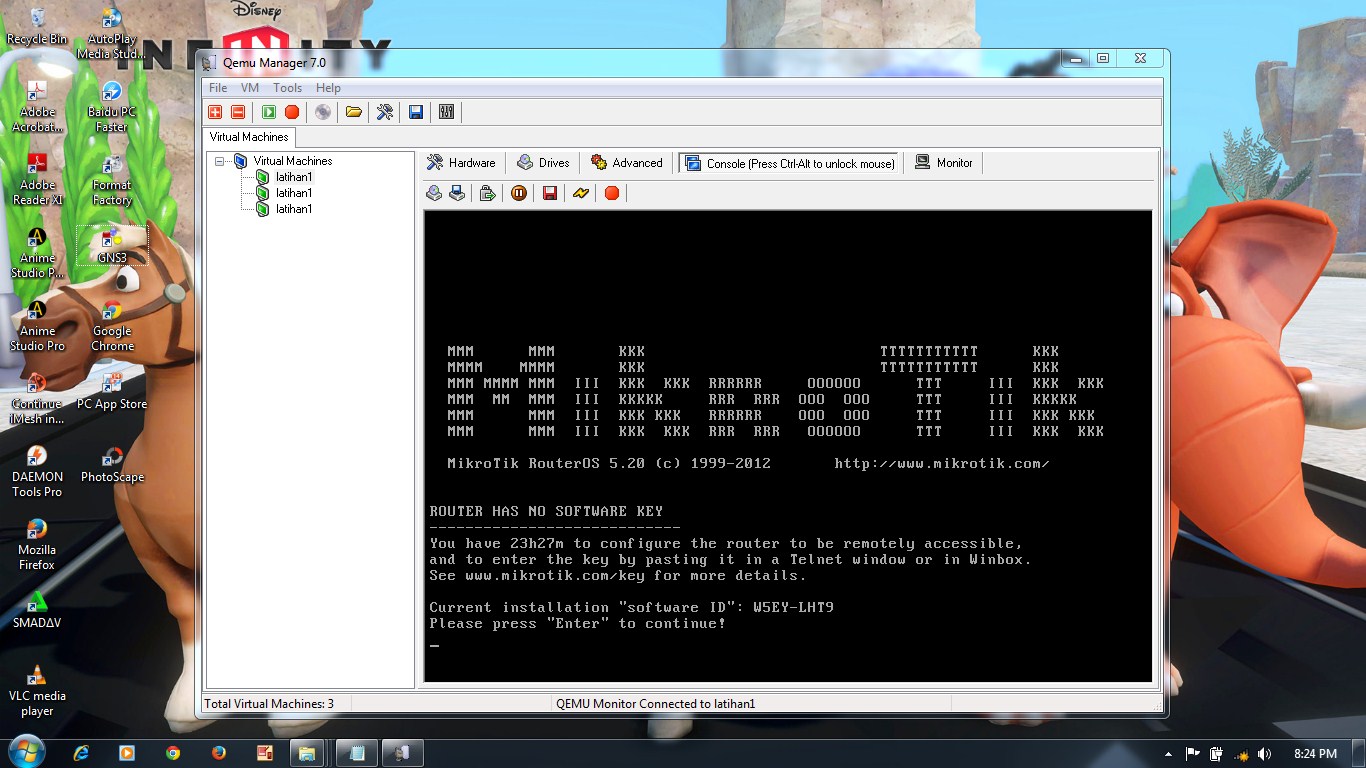Click the hammer and wrench icon in the main toolbar
The height and width of the screenshot is (768, 1366).
click(384, 112)
